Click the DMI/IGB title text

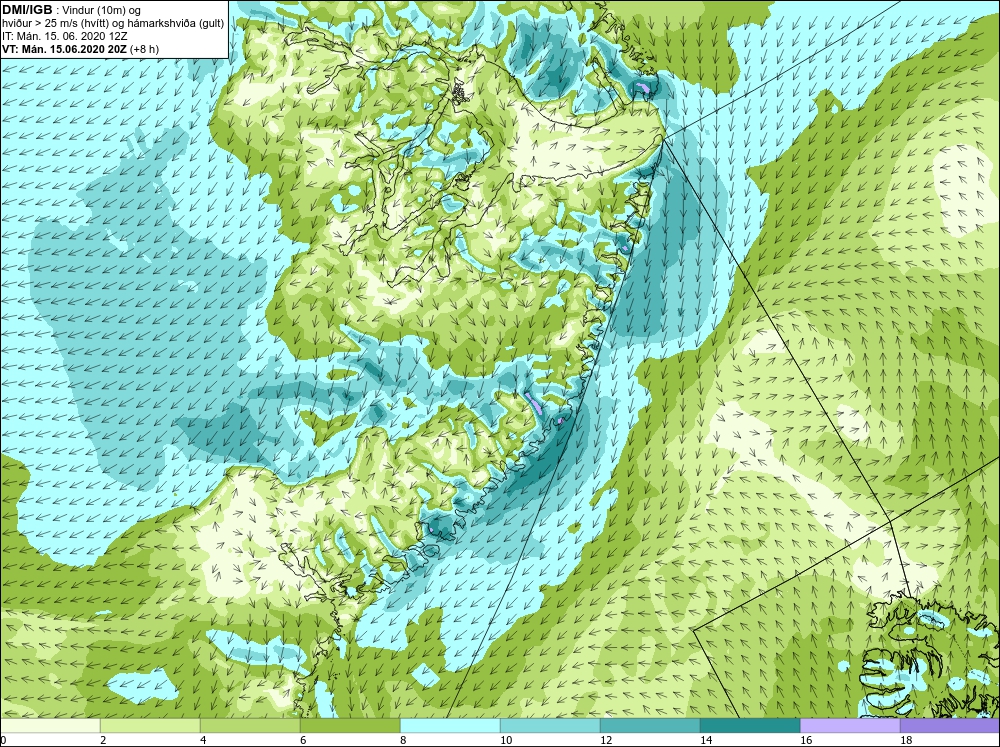click(x=27, y=10)
